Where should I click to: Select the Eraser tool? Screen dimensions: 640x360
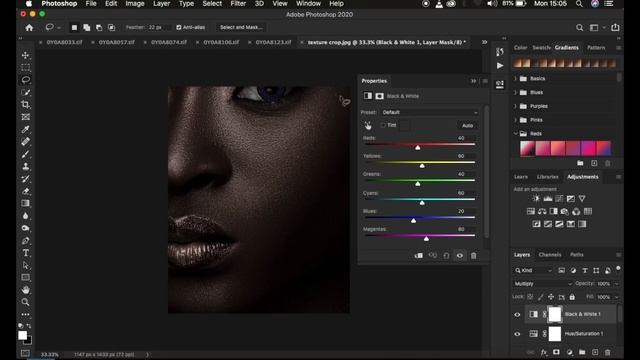tap(25, 191)
